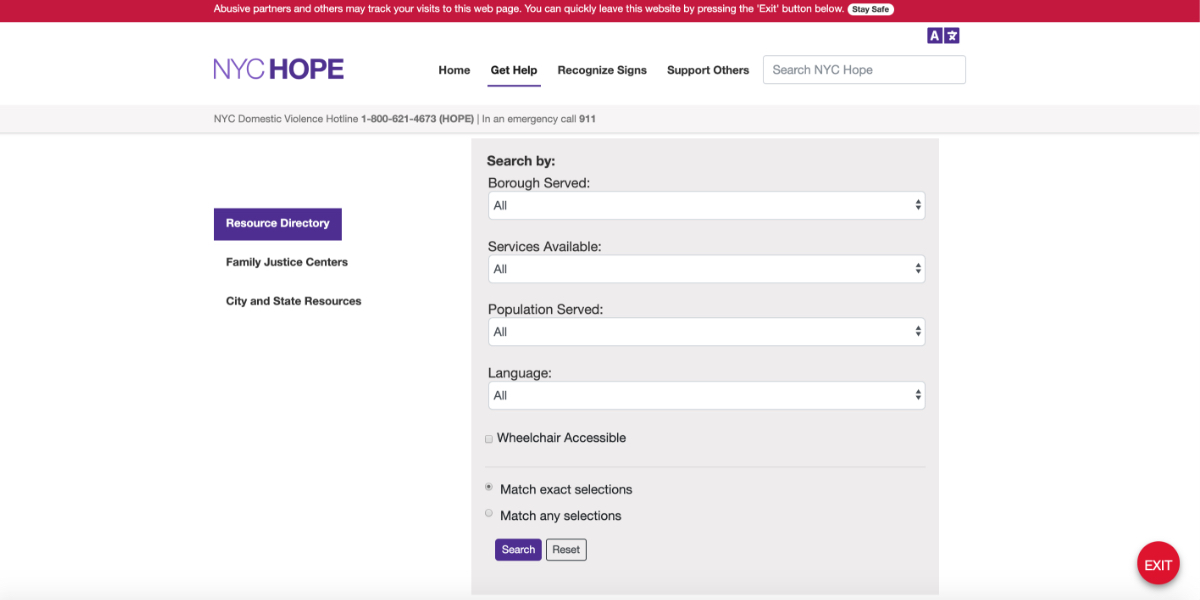Select the Match exact selections option

click(x=489, y=487)
